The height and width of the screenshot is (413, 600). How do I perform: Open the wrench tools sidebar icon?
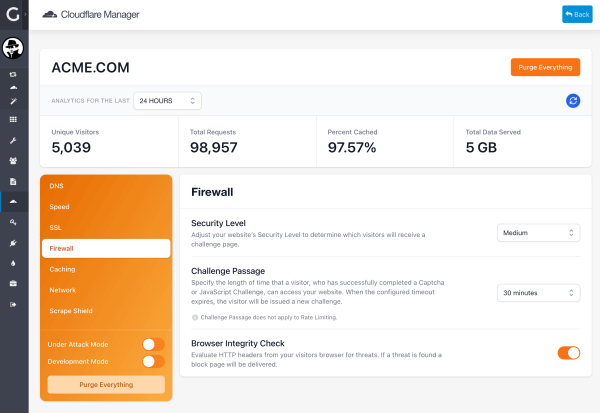click(13, 140)
